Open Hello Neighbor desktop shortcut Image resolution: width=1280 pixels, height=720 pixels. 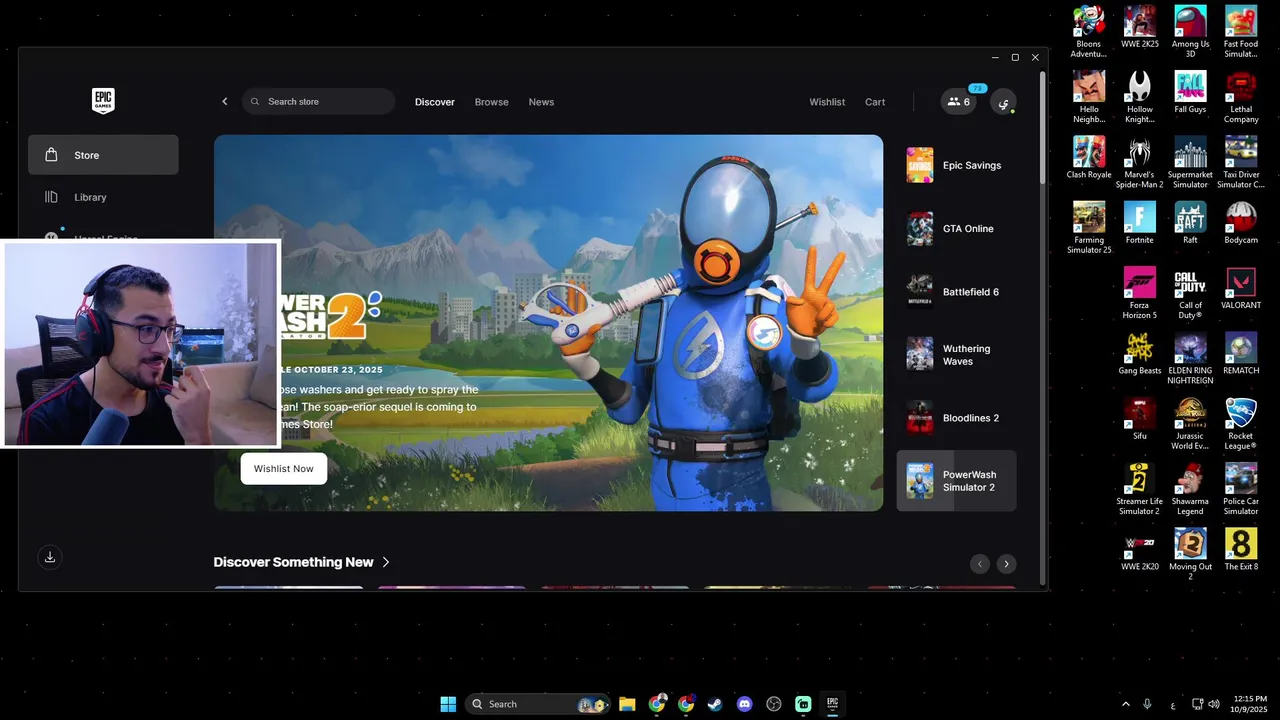tap(1089, 97)
